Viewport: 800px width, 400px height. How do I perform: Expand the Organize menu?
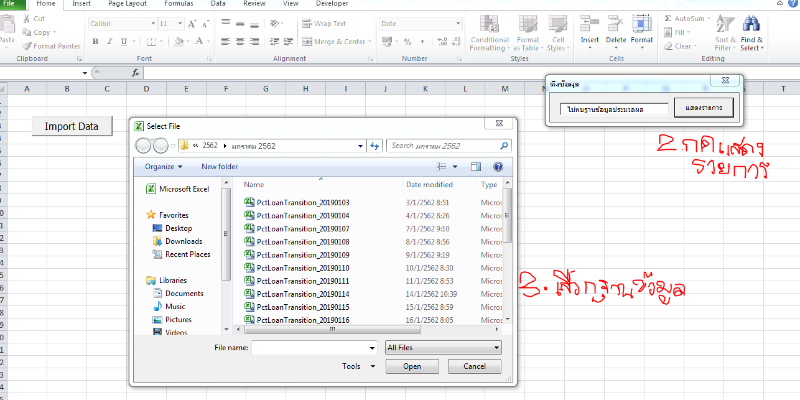point(165,167)
